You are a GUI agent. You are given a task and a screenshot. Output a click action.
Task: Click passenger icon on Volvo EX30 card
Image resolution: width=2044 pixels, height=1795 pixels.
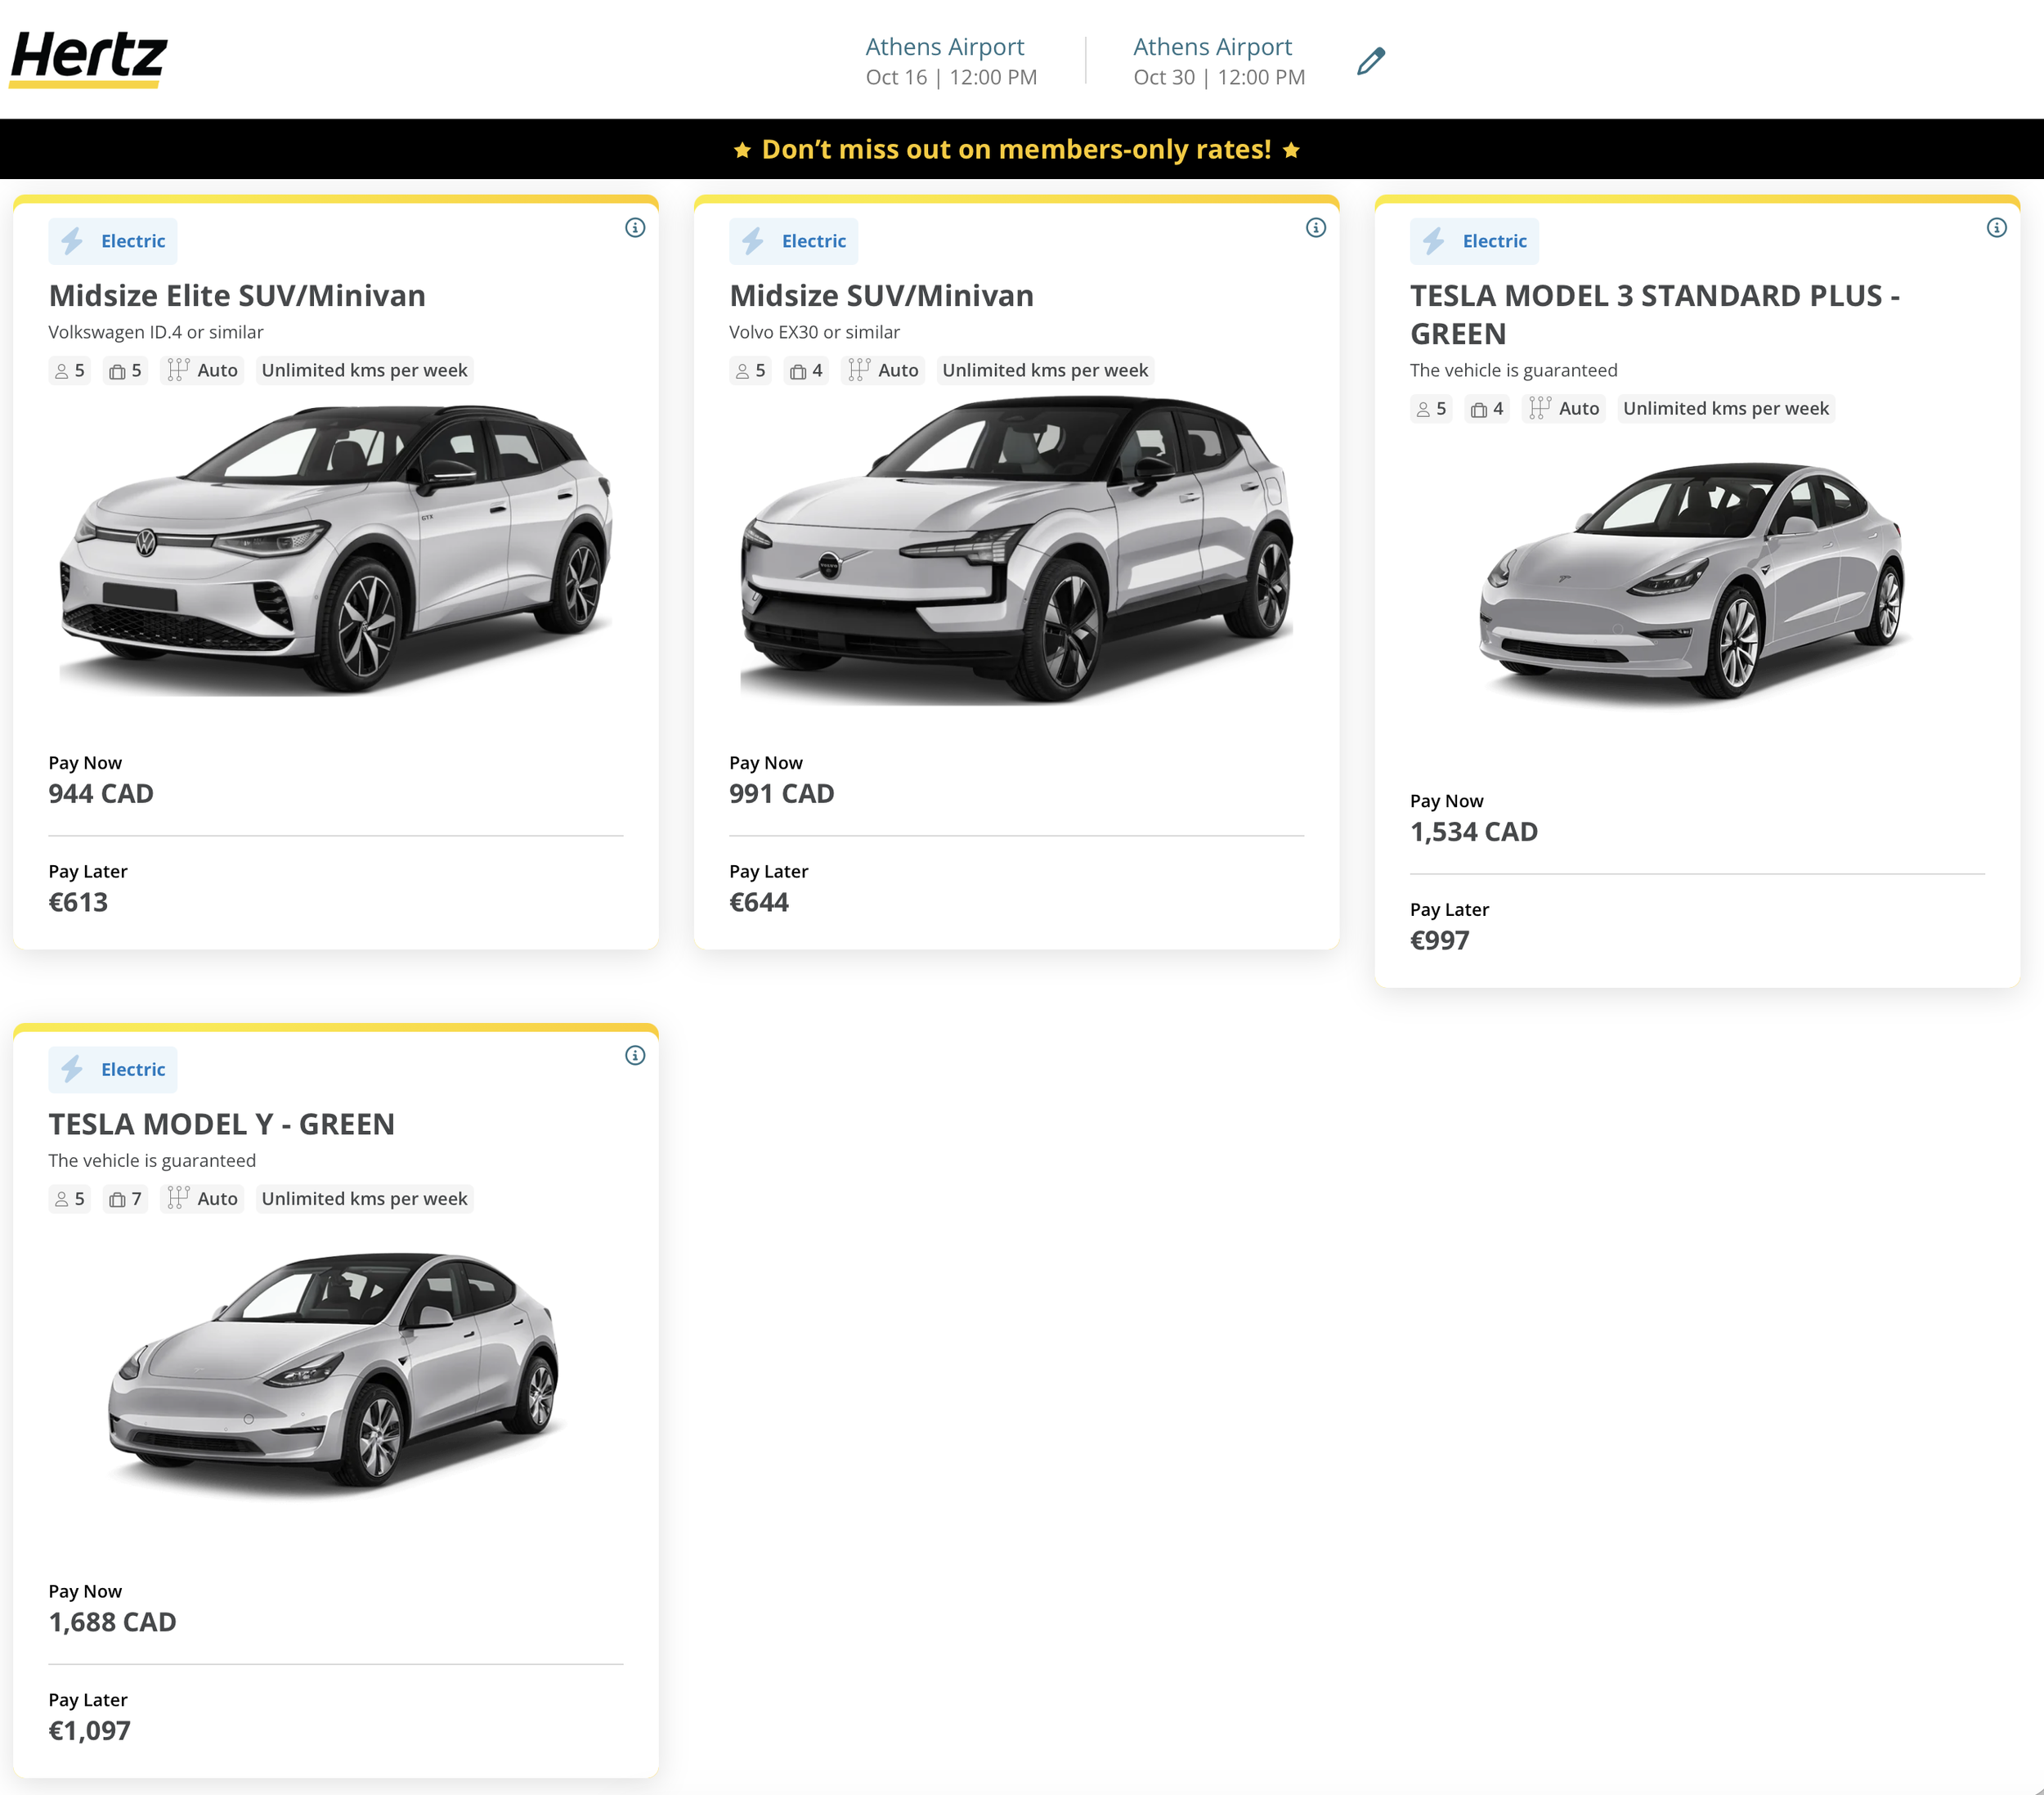tap(743, 371)
